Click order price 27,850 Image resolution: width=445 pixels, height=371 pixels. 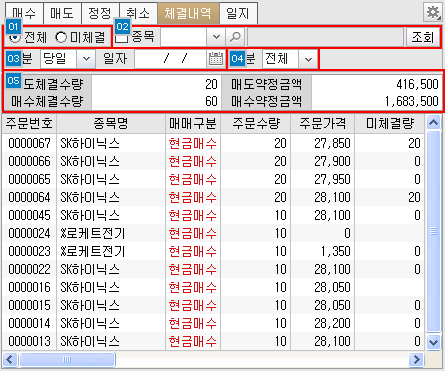click(332, 143)
